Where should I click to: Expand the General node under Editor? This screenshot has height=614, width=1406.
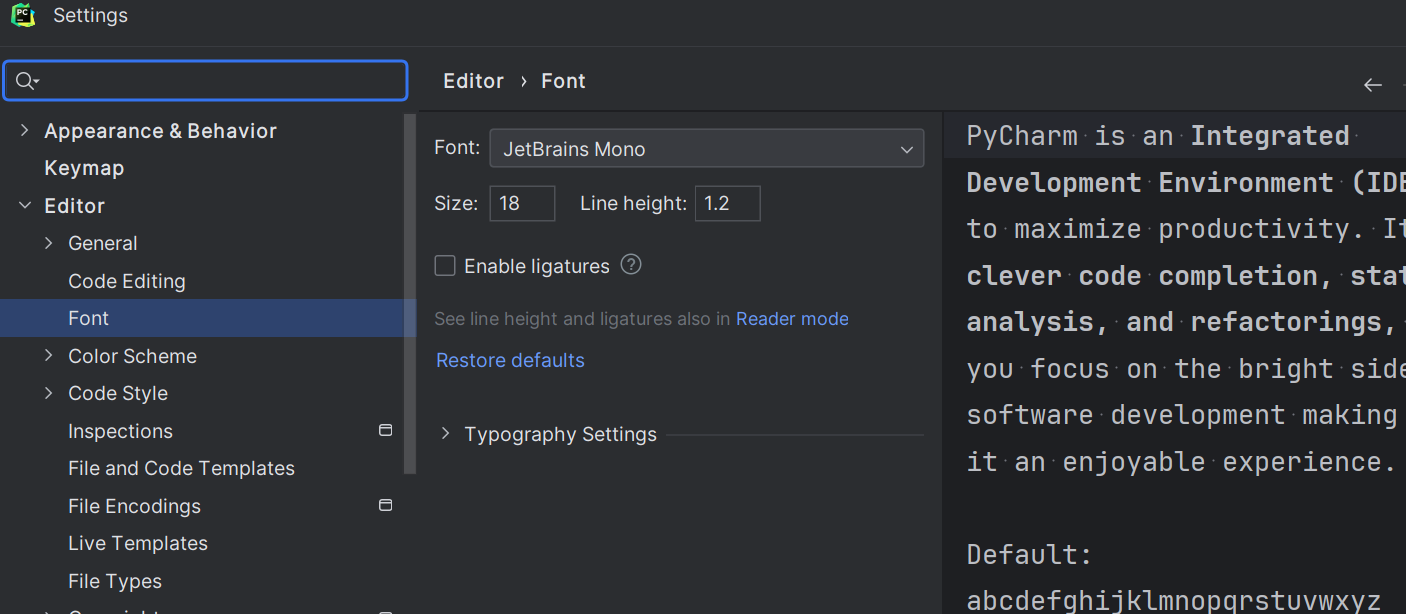point(49,243)
